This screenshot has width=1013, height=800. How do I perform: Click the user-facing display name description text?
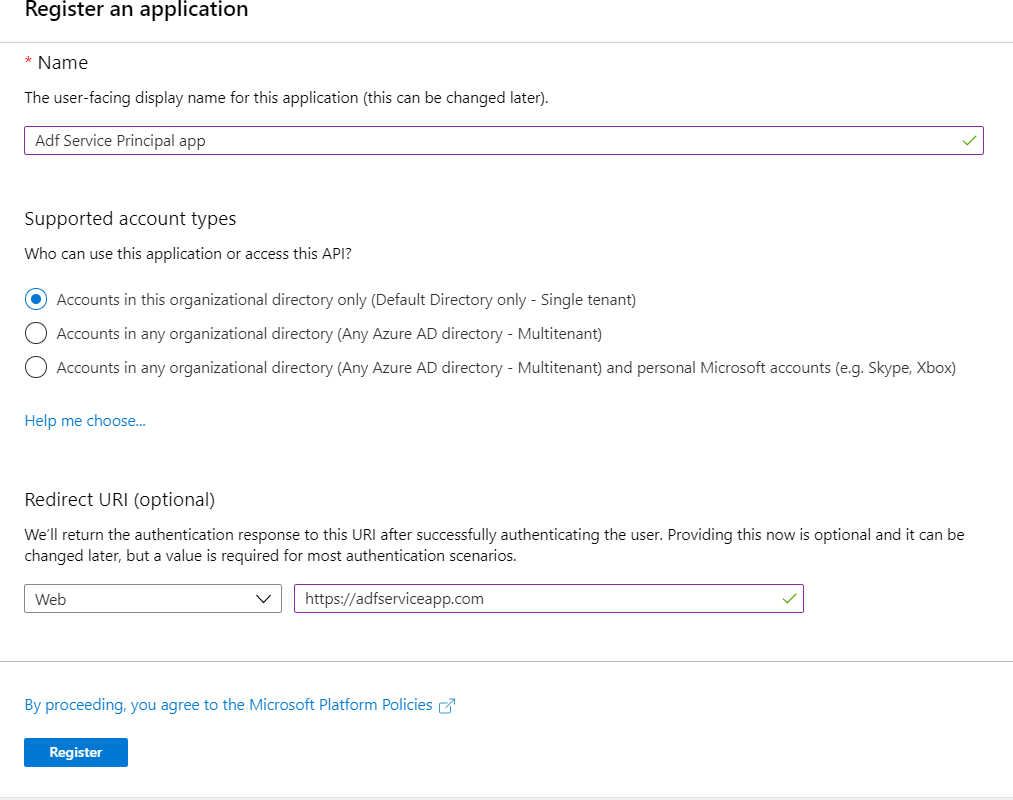[286, 98]
